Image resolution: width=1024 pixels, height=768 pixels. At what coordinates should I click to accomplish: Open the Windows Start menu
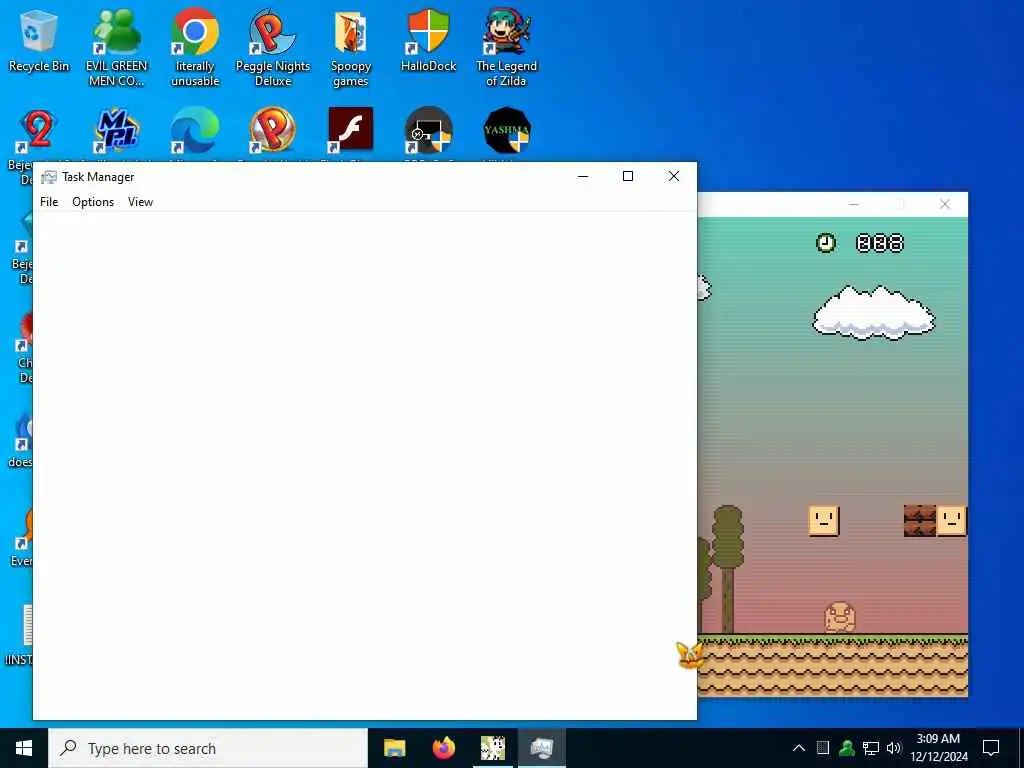coord(24,748)
